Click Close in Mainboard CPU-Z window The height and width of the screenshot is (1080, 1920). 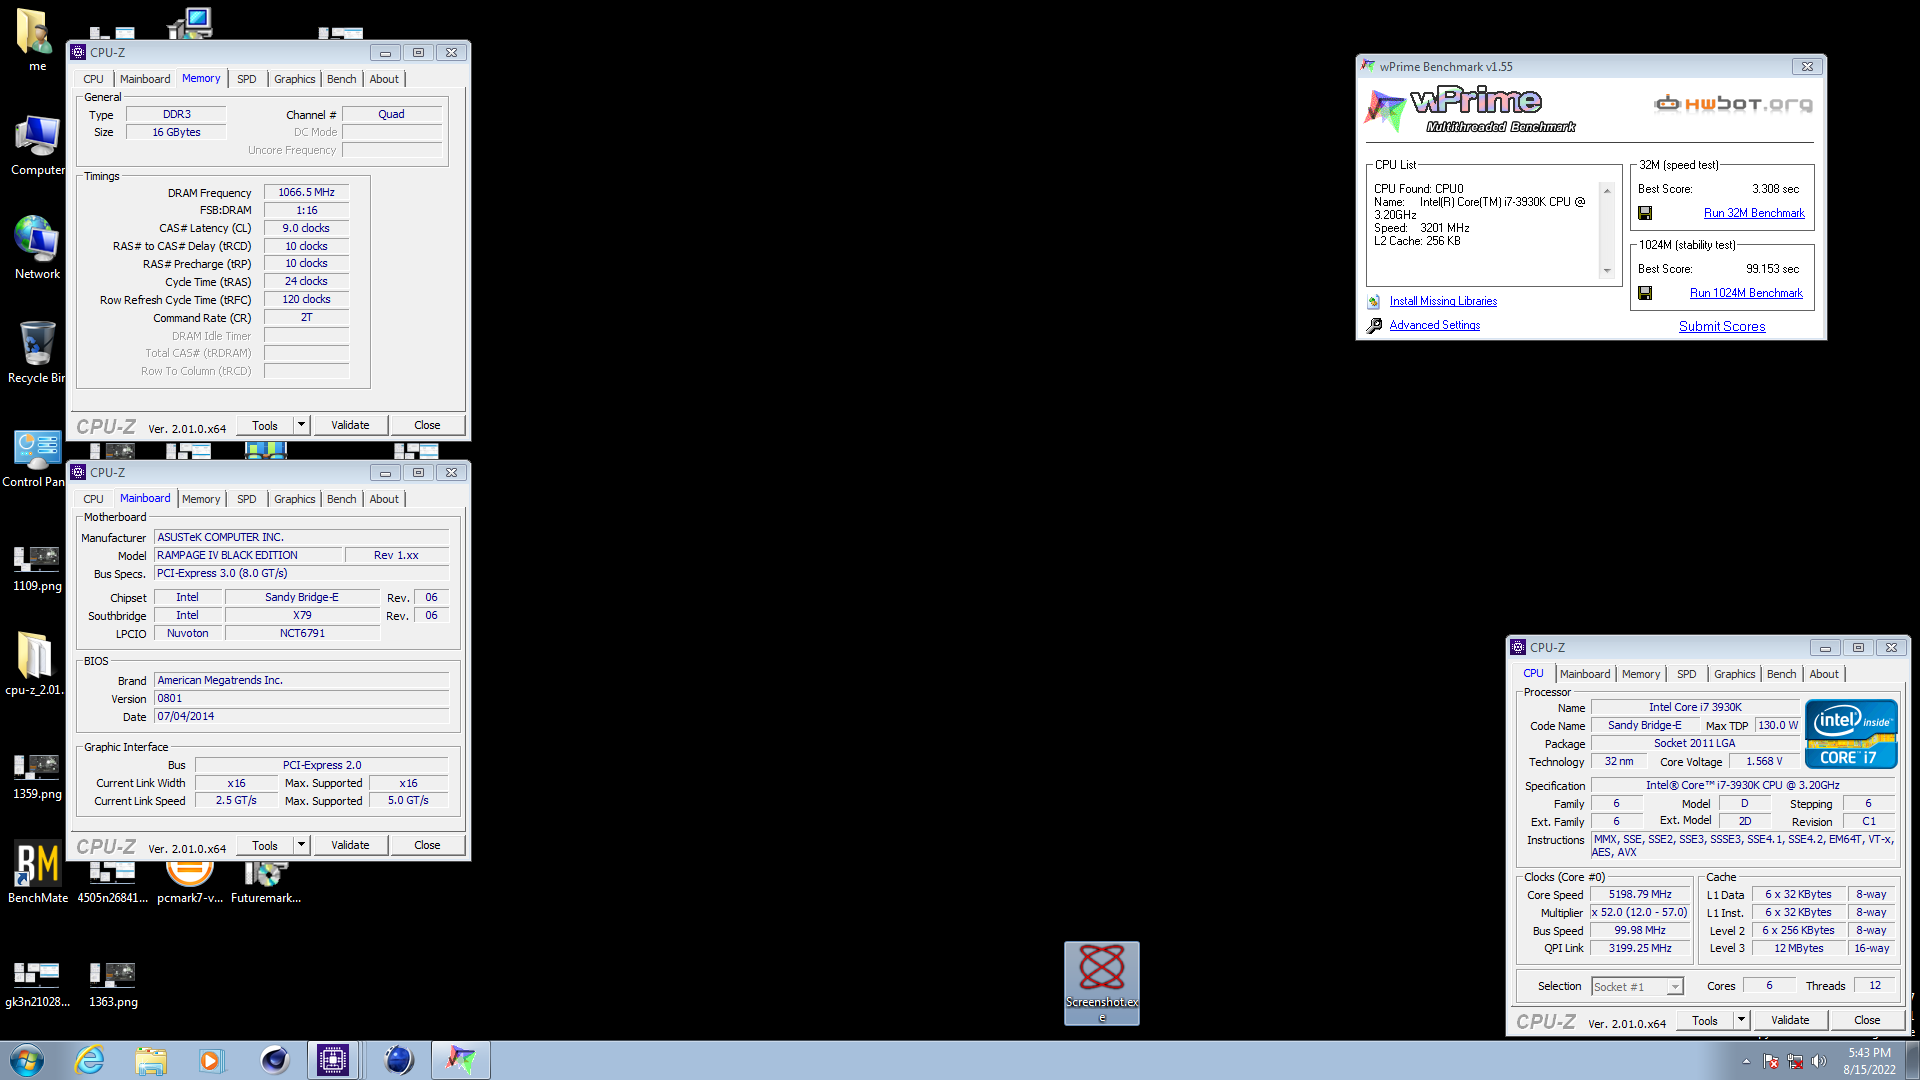coord(427,845)
